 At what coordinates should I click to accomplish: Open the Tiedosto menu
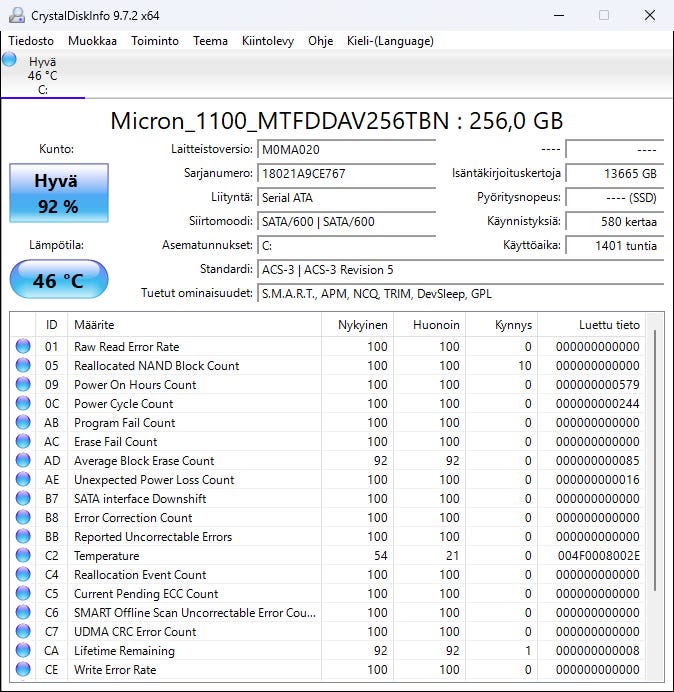click(33, 41)
